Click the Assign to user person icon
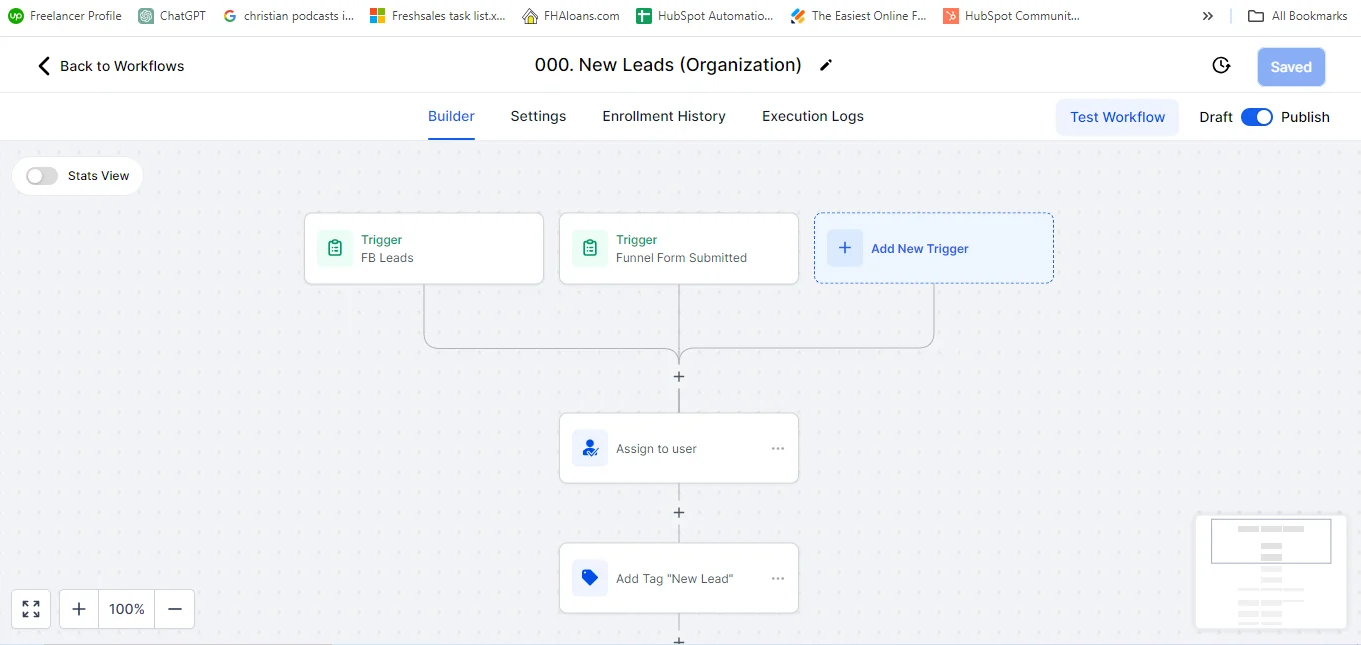Viewport: 1361px width, 645px height. [590, 448]
